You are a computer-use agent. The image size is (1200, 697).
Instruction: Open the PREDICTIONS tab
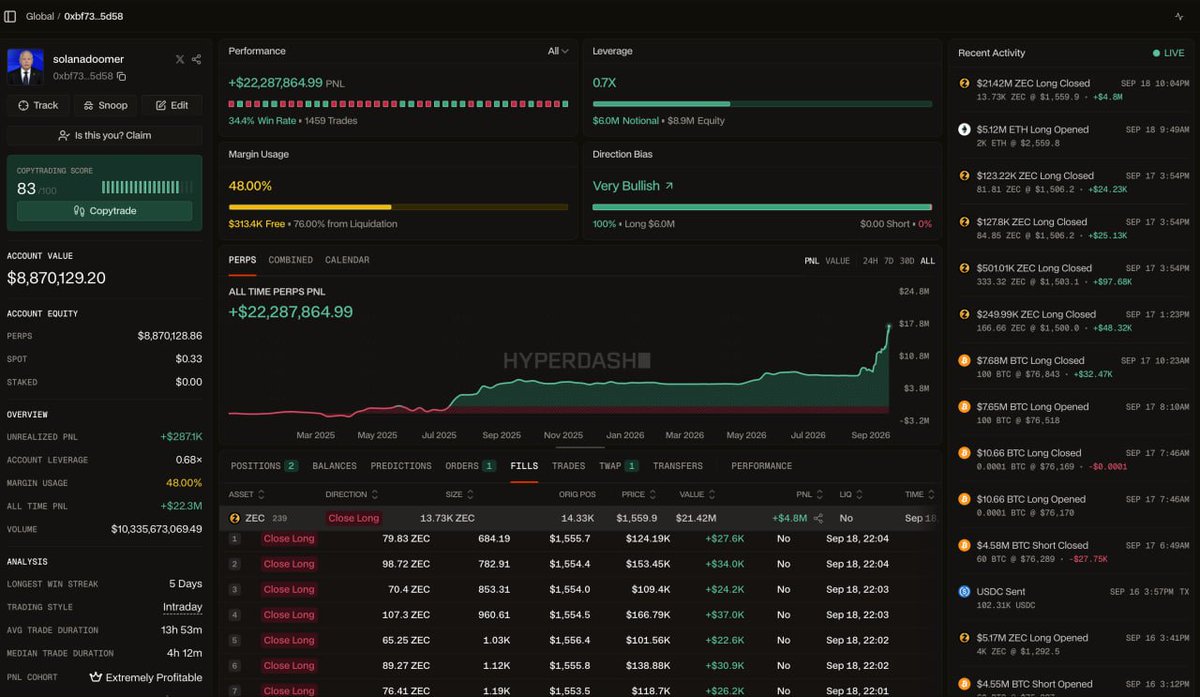click(401, 466)
